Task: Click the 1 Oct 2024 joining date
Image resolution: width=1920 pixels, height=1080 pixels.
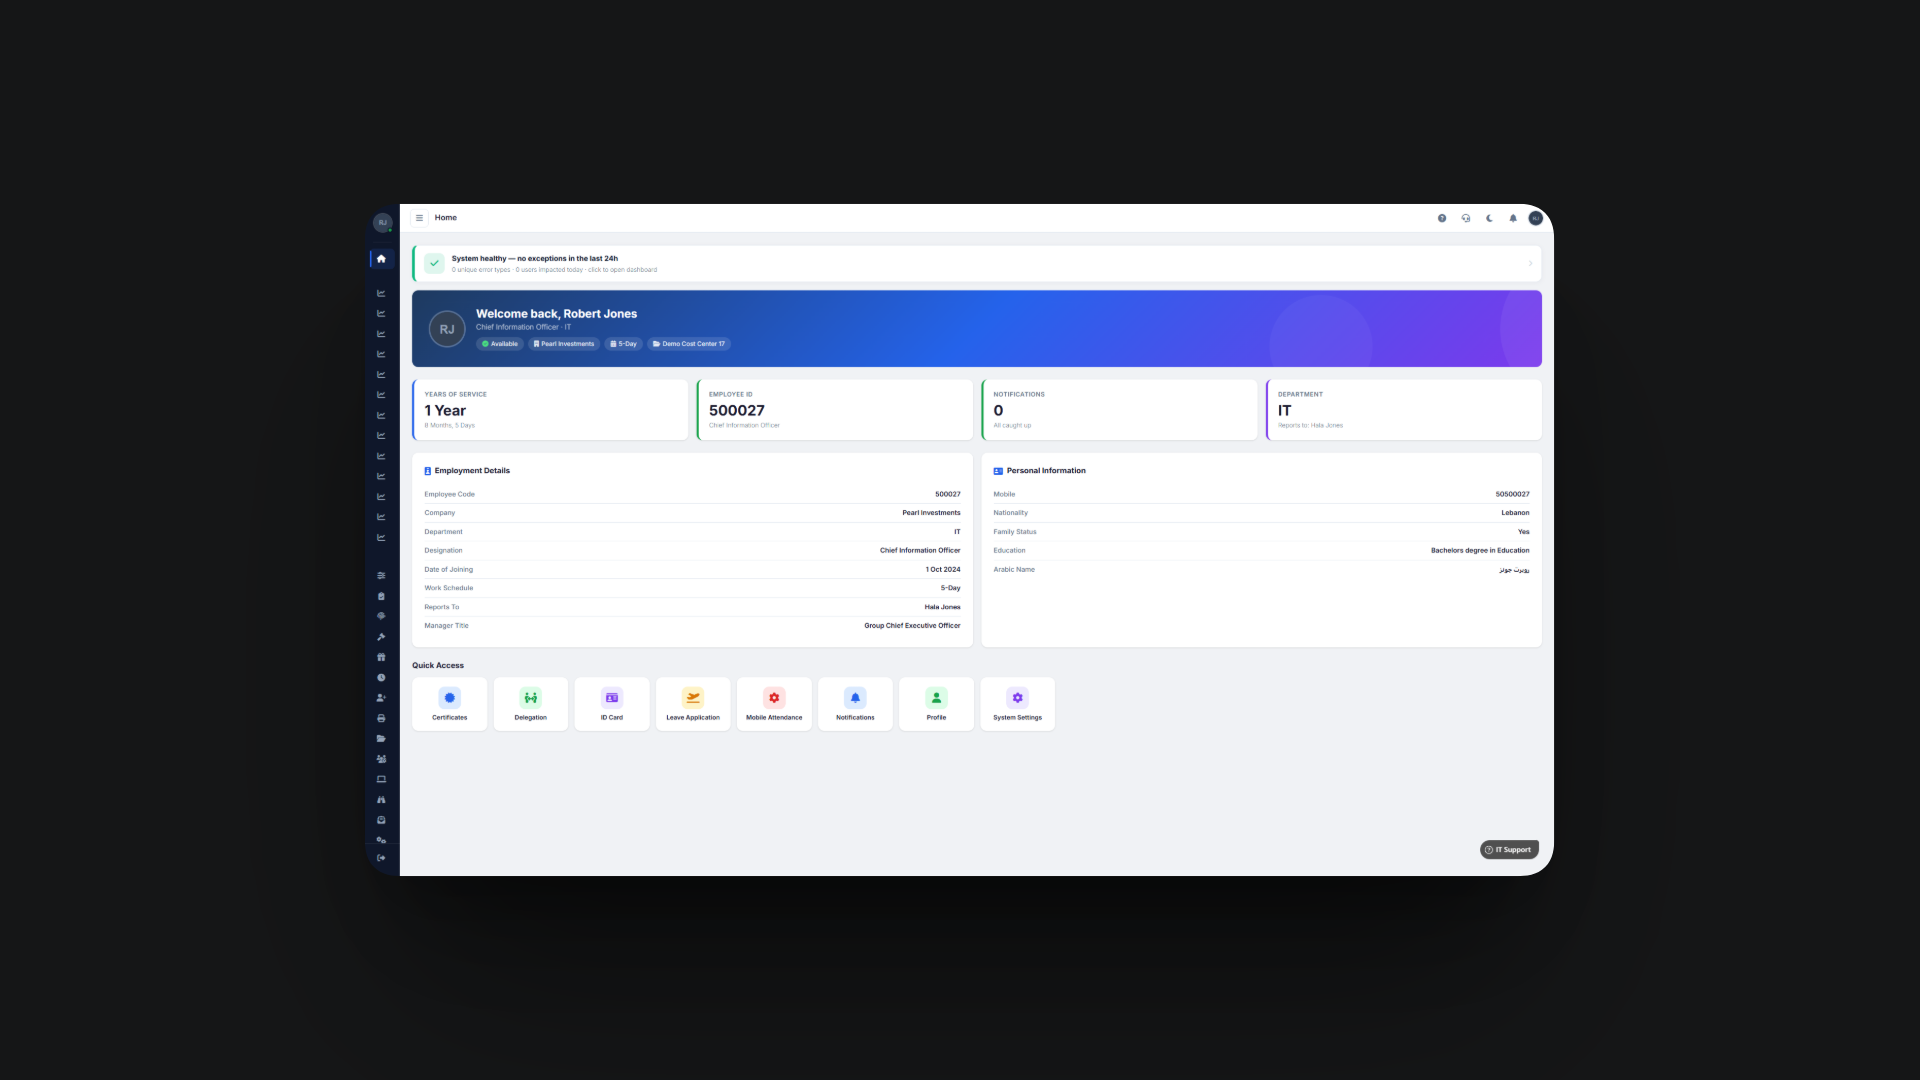Action: tap(943, 570)
